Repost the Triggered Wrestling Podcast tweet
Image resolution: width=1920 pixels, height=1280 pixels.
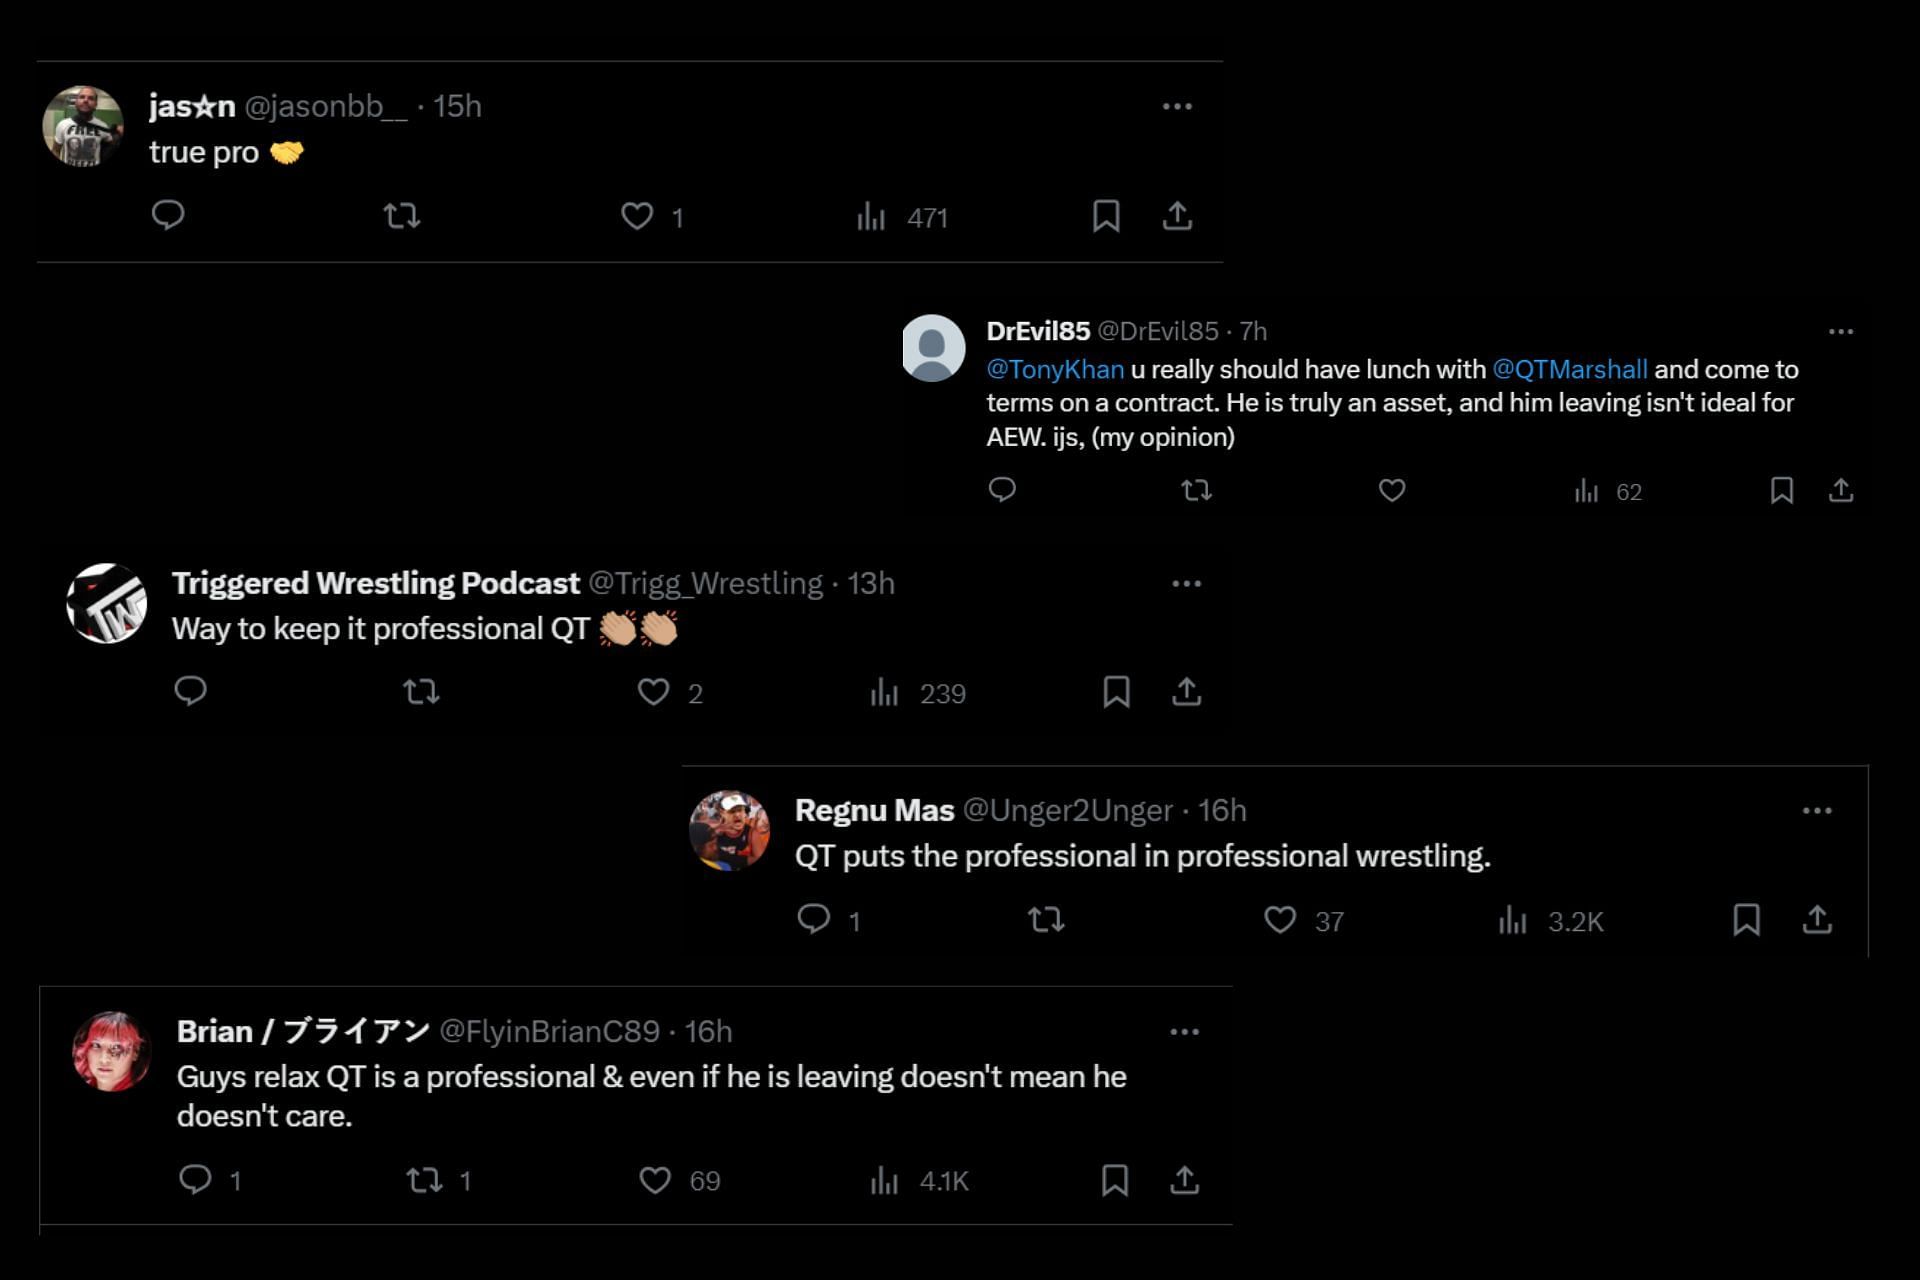[421, 692]
